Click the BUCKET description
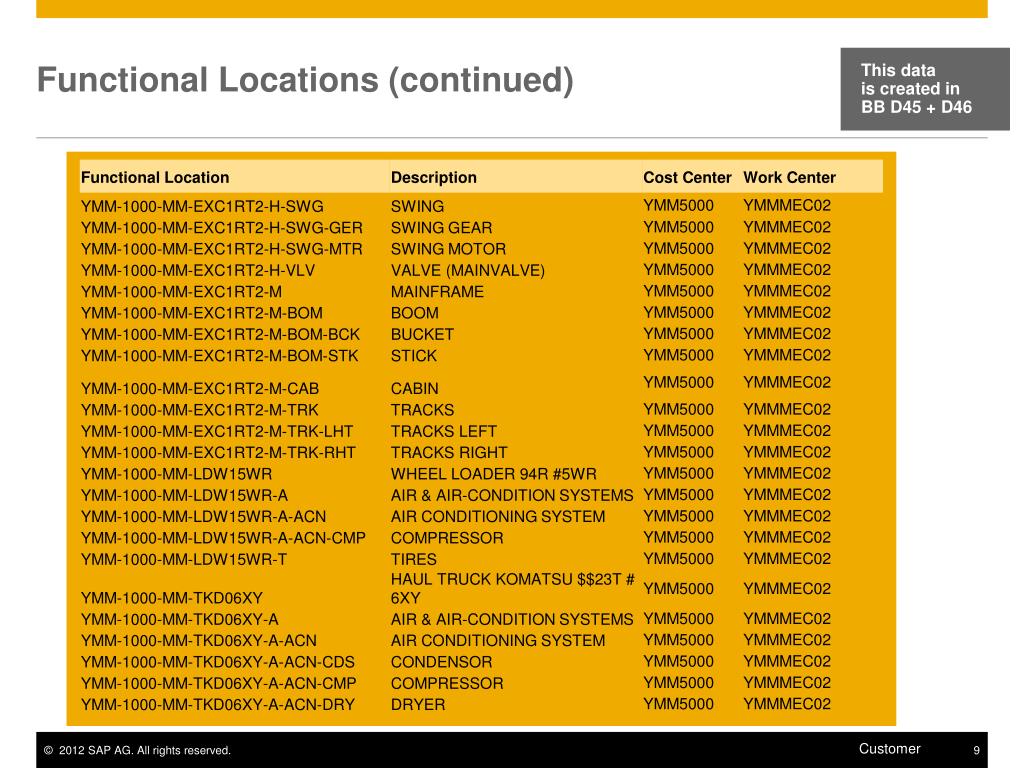The width and height of the screenshot is (1024, 768). coord(423,334)
